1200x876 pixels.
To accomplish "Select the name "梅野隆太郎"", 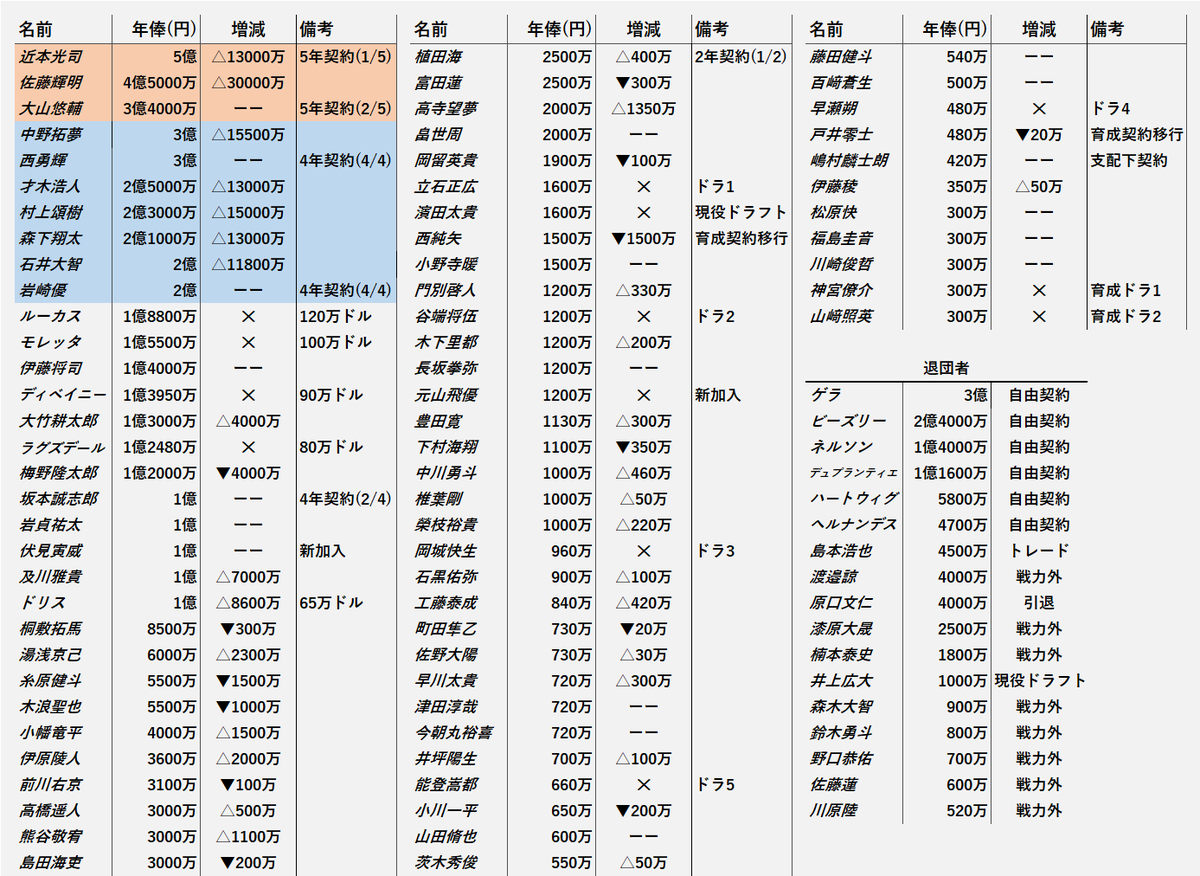I will point(59,473).
